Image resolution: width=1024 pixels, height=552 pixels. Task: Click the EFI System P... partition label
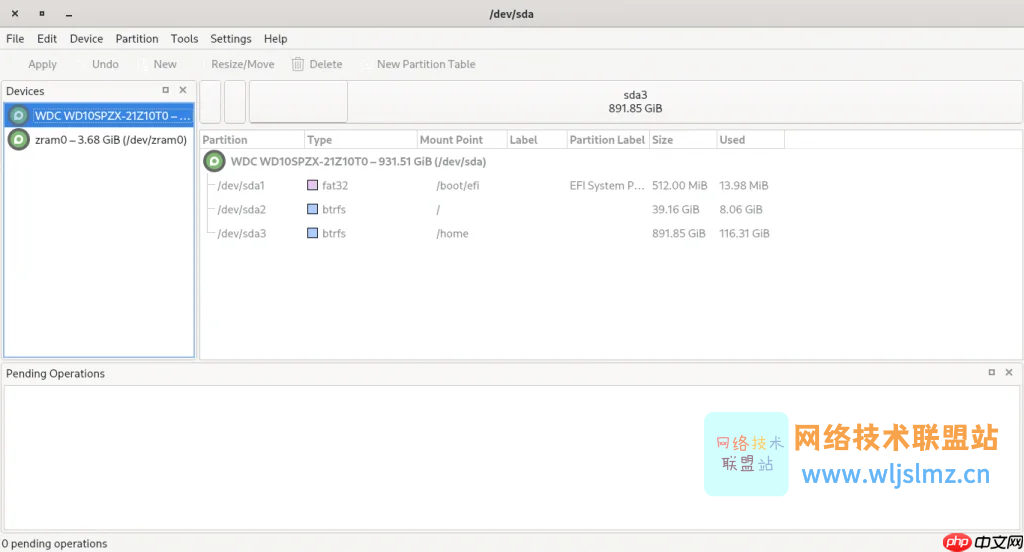(x=607, y=186)
